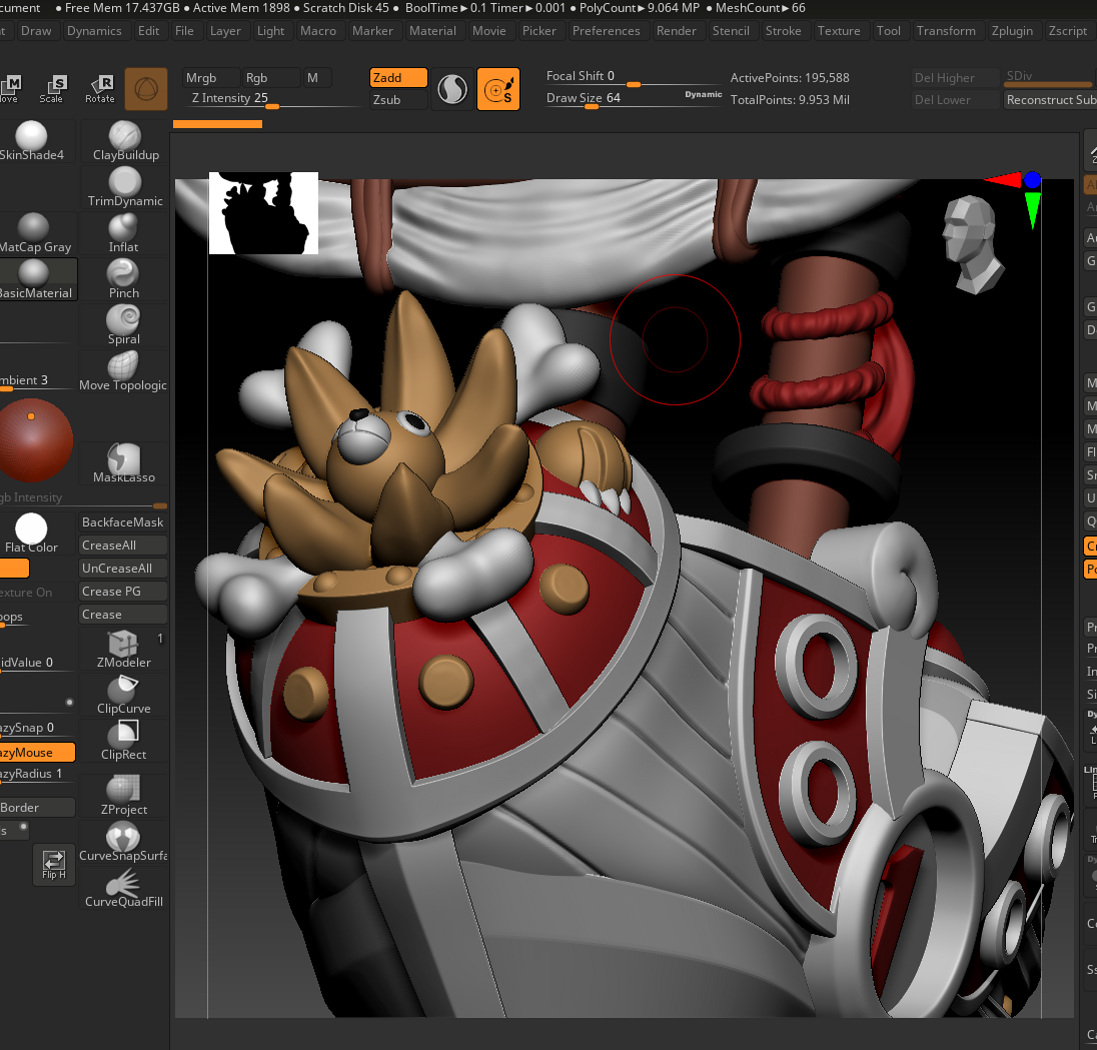This screenshot has width=1097, height=1050.
Task: Open the Zplugin menu
Action: [1012, 31]
